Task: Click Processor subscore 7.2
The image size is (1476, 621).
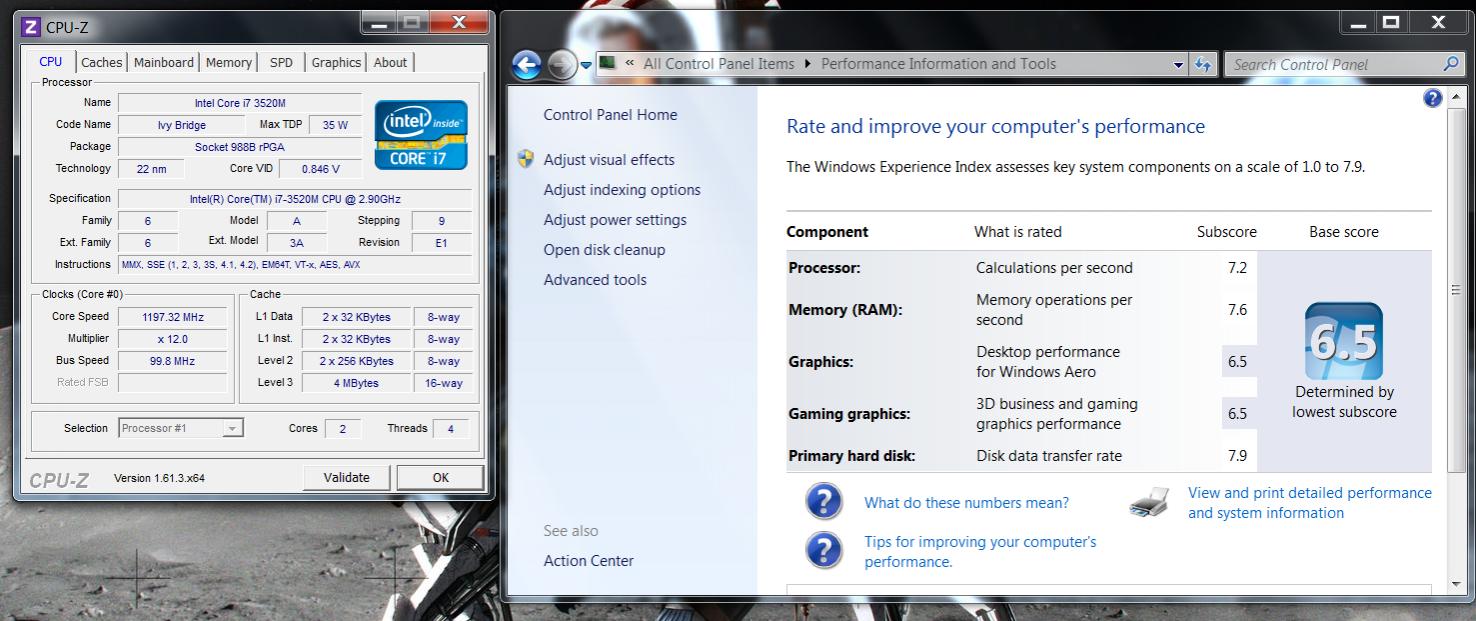Action: pos(1237,267)
